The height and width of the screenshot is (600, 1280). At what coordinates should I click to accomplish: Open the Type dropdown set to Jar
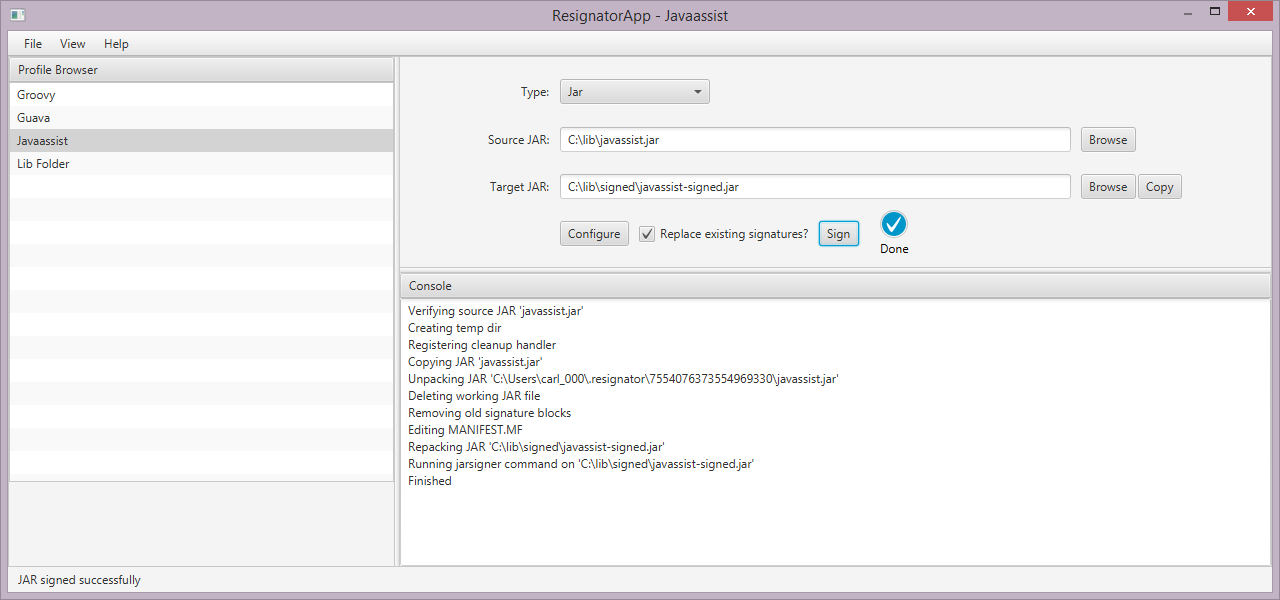coord(634,92)
